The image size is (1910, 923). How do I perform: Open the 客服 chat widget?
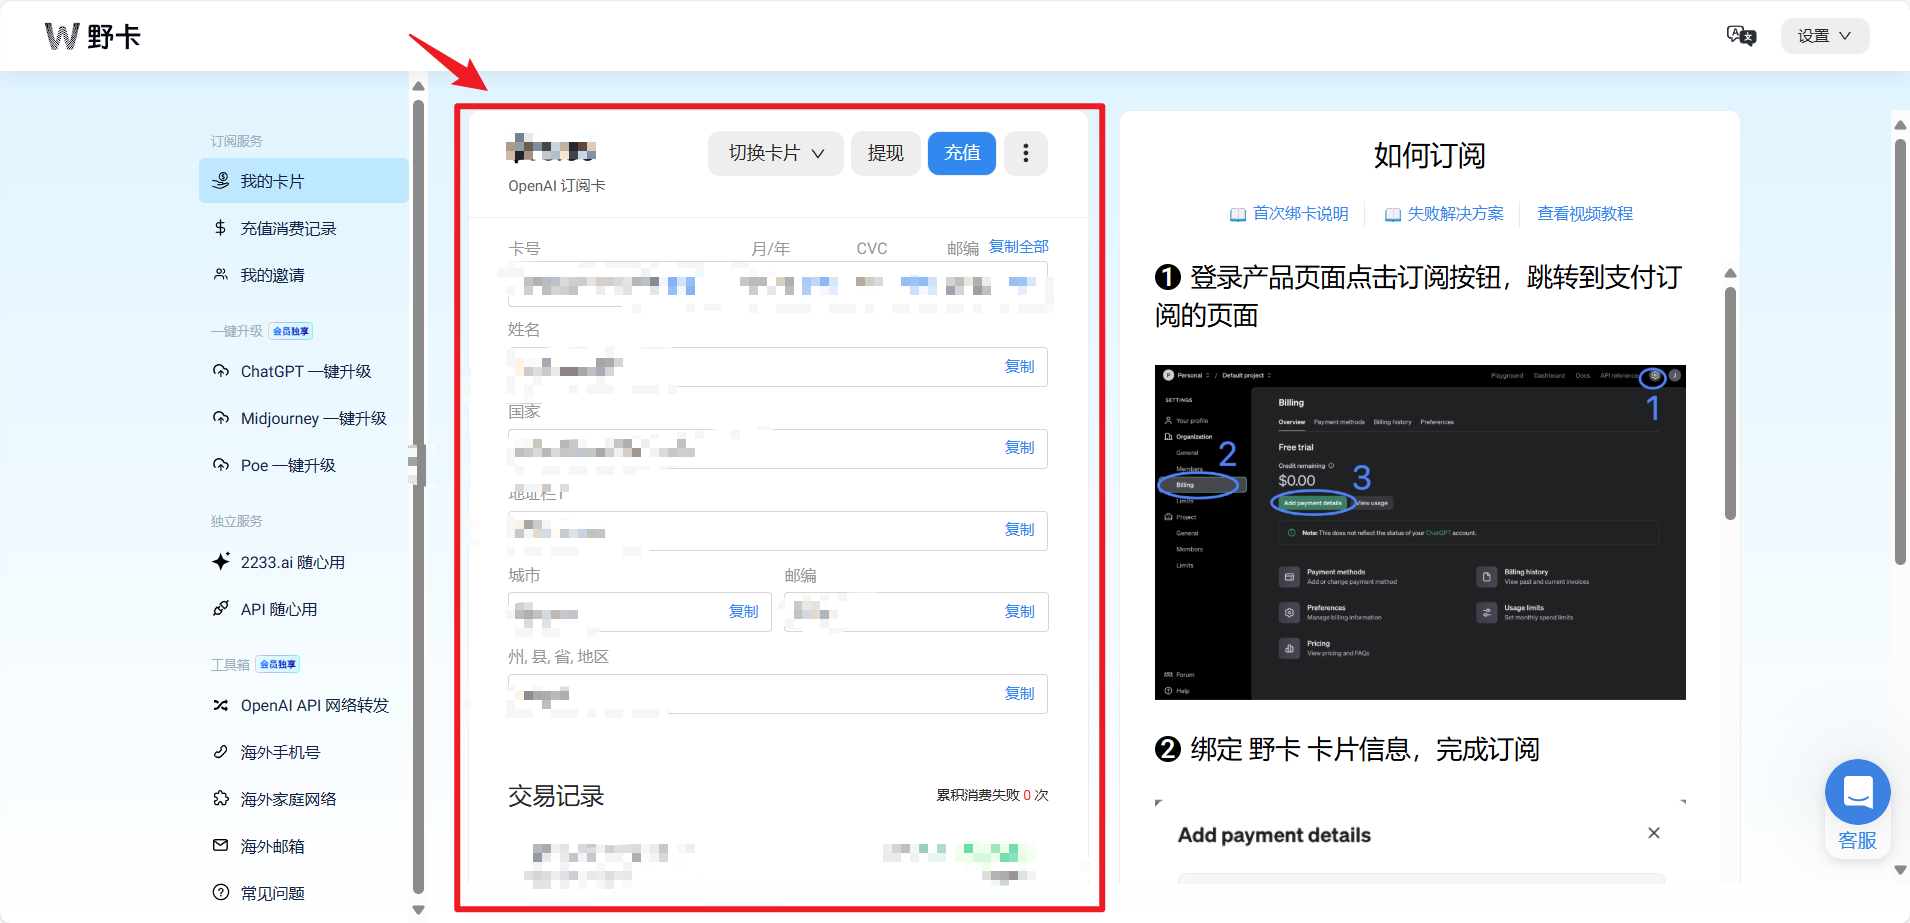click(1858, 807)
